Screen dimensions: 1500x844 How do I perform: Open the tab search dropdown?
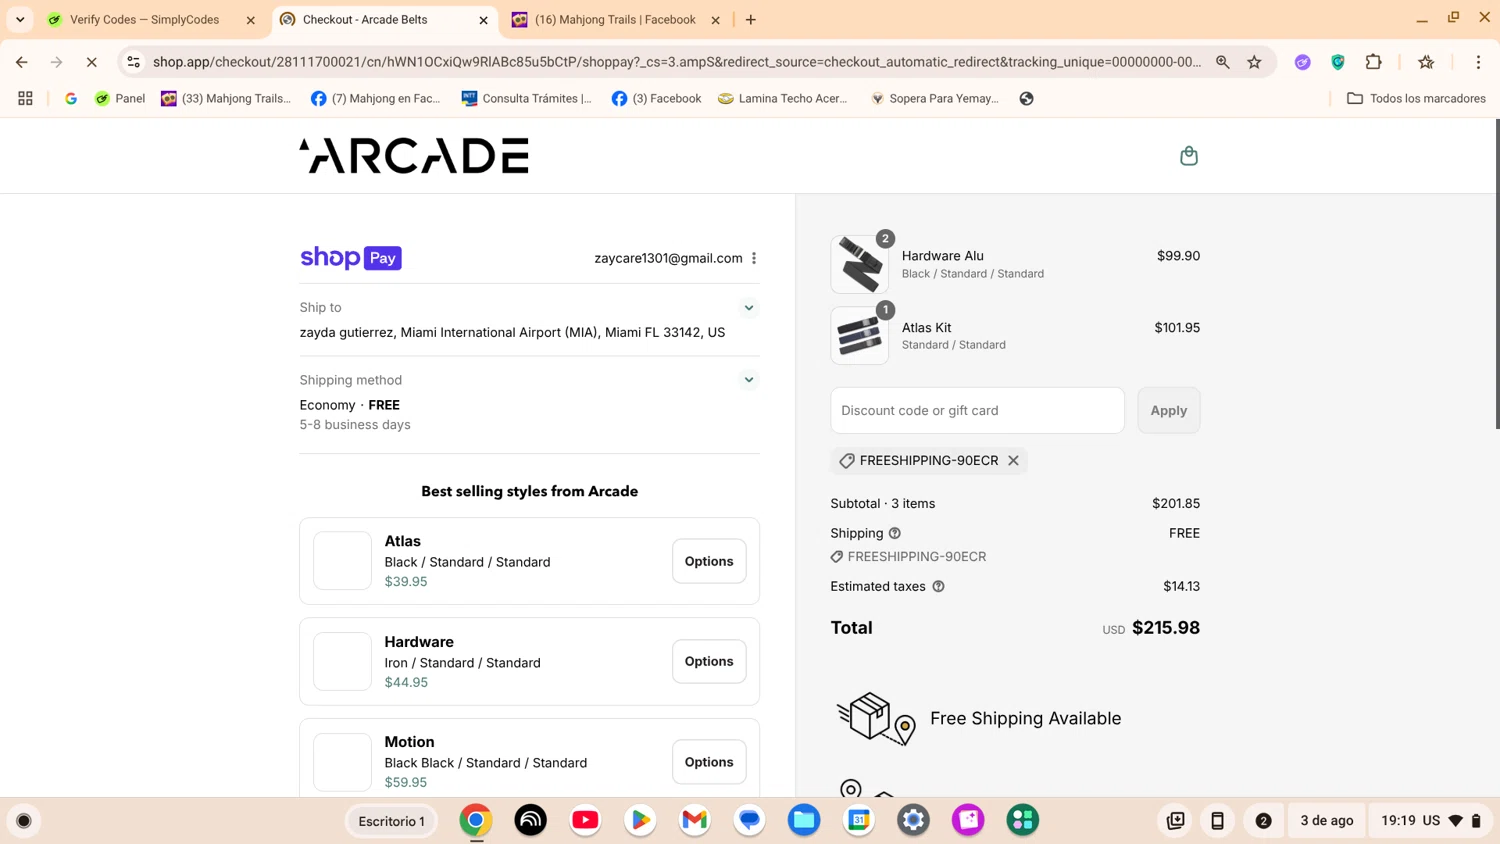[x=20, y=20]
